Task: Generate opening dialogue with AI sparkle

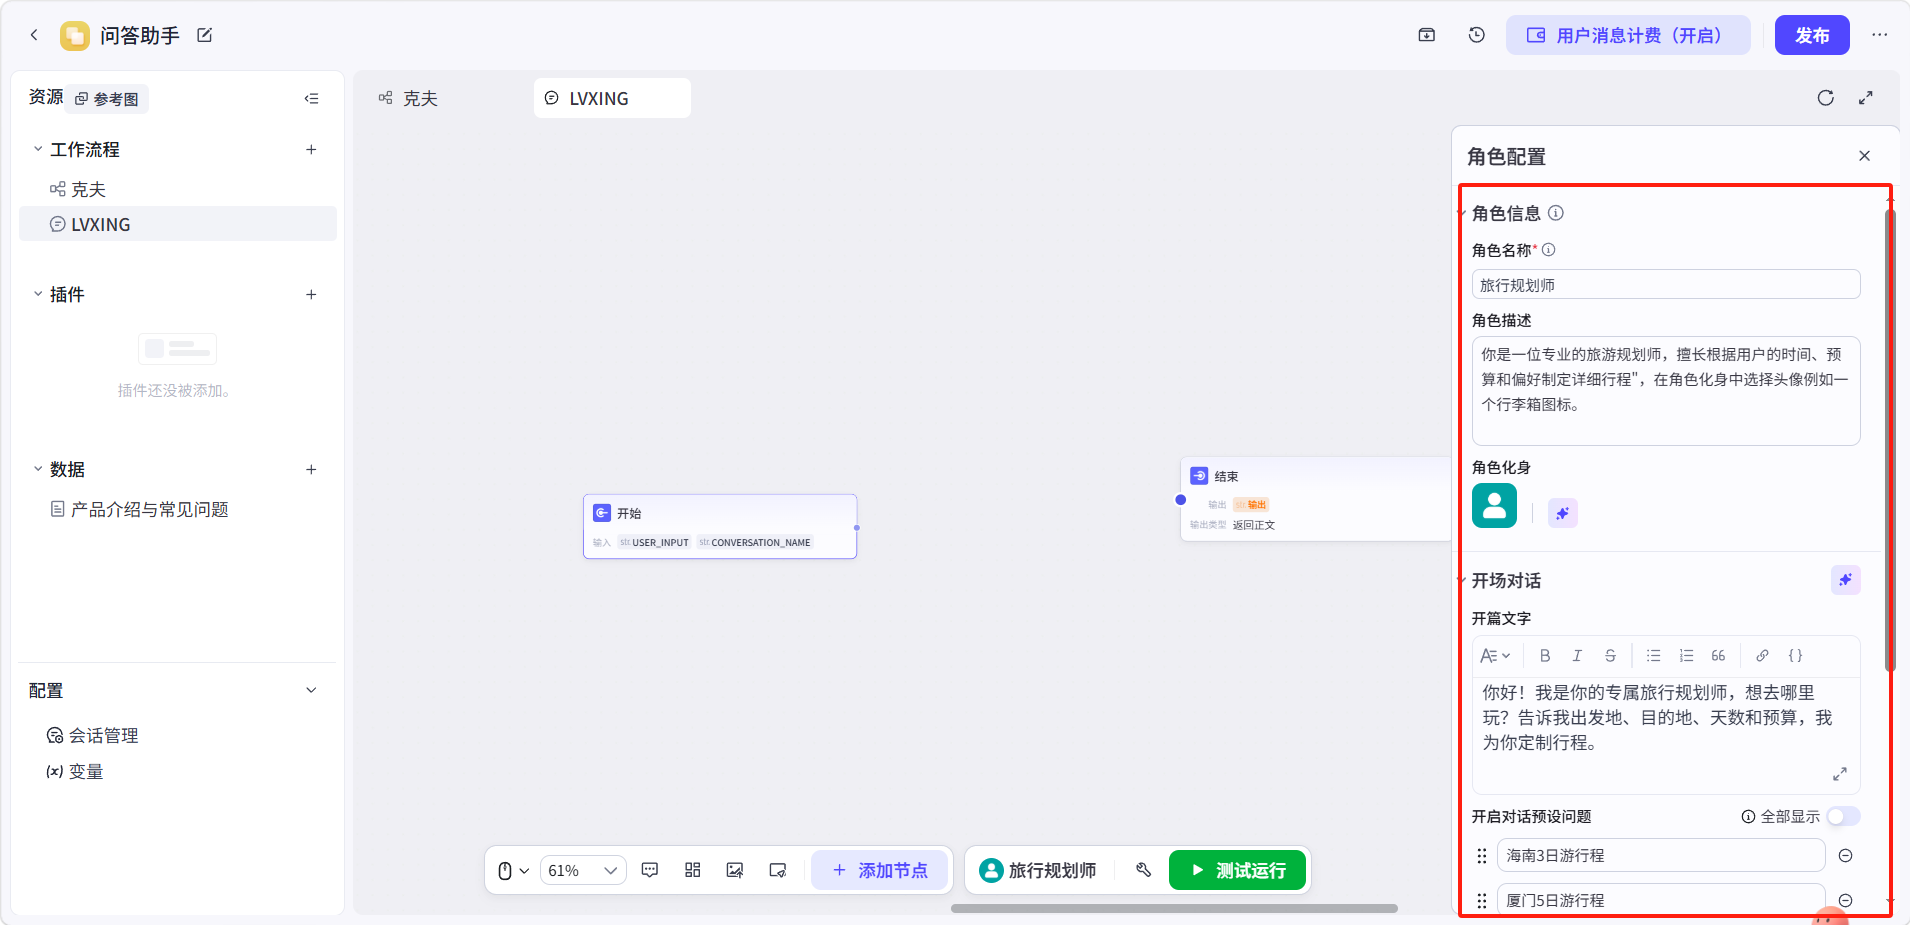Action: (x=1846, y=580)
